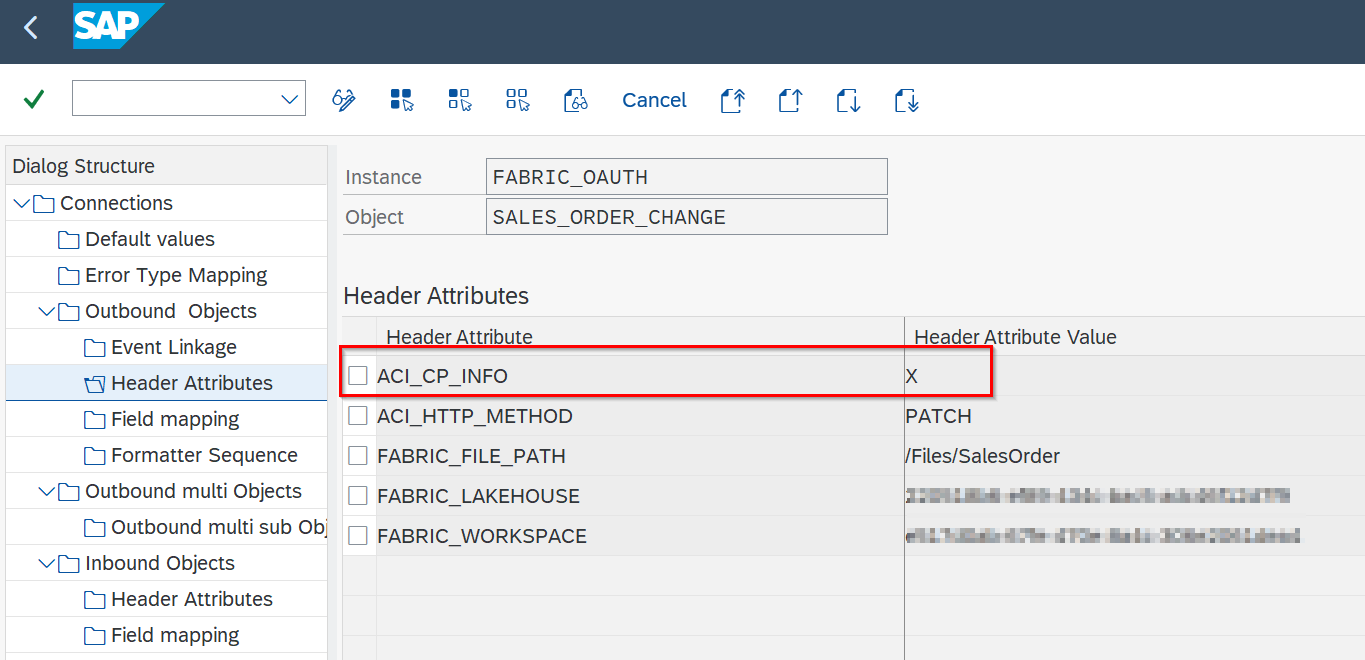Go to previous page icon
Viewport: 1365px width, 660px height.
coord(790,99)
